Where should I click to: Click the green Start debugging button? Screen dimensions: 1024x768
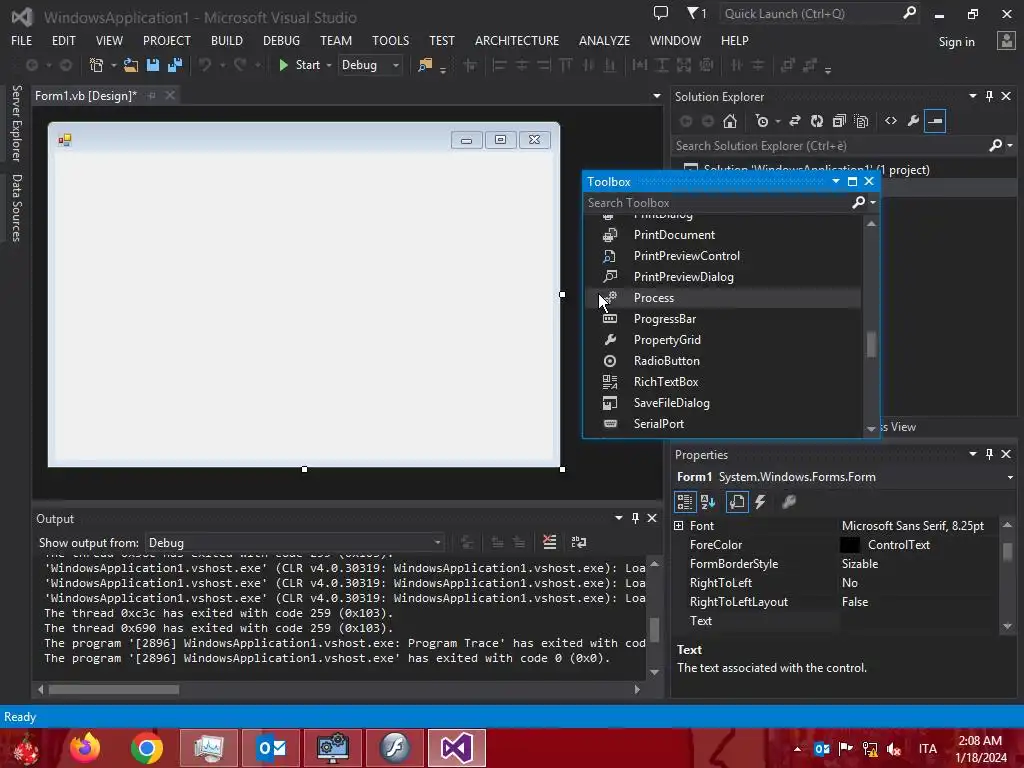[x=300, y=65]
